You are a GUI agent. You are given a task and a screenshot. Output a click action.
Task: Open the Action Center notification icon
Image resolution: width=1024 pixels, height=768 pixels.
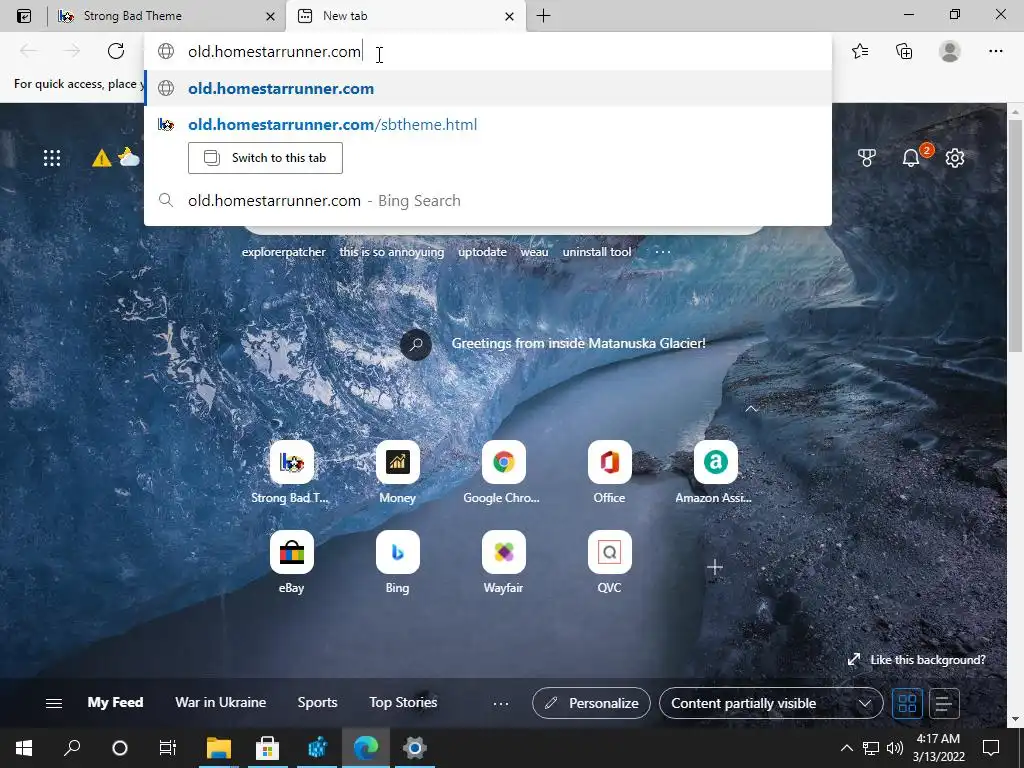point(991,748)
